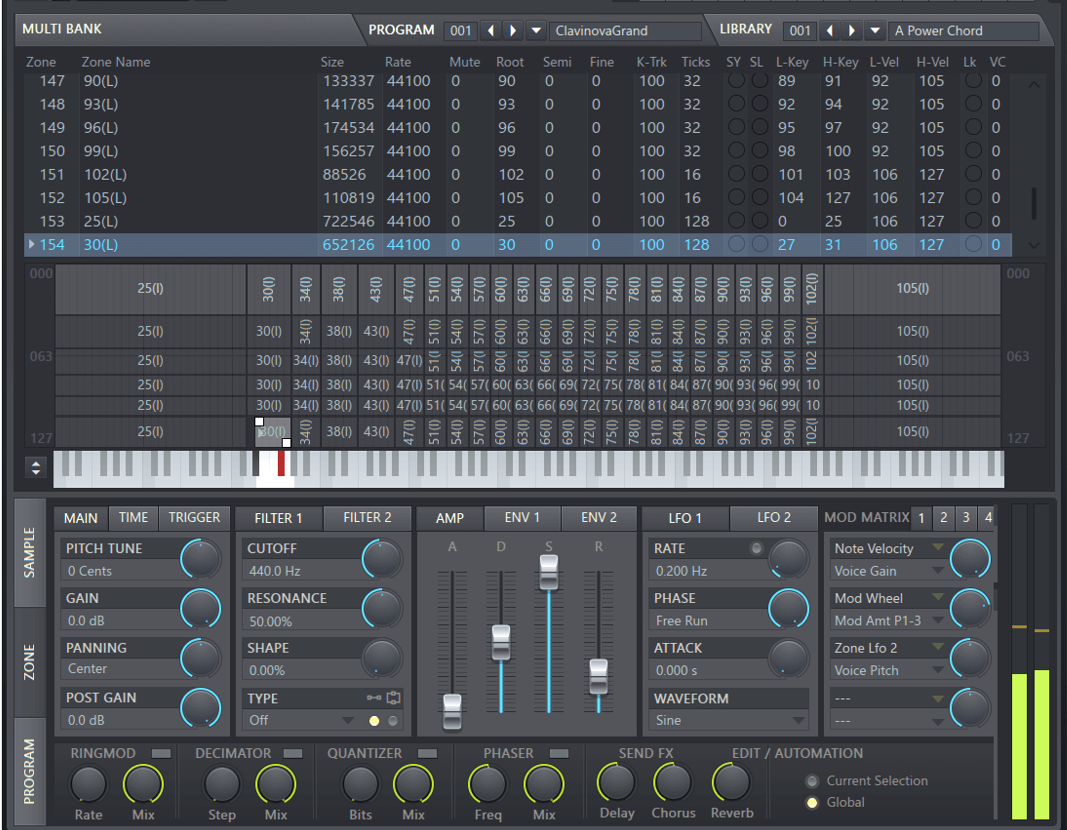Click the ClavinovaGrand program name field

point(625,31)
